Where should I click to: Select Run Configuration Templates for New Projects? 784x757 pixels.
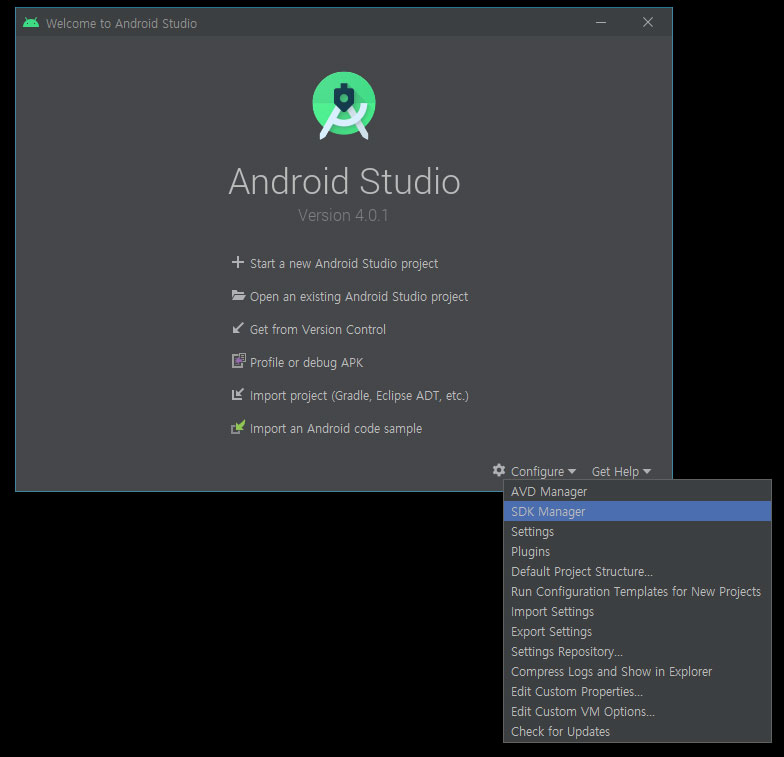637,592
